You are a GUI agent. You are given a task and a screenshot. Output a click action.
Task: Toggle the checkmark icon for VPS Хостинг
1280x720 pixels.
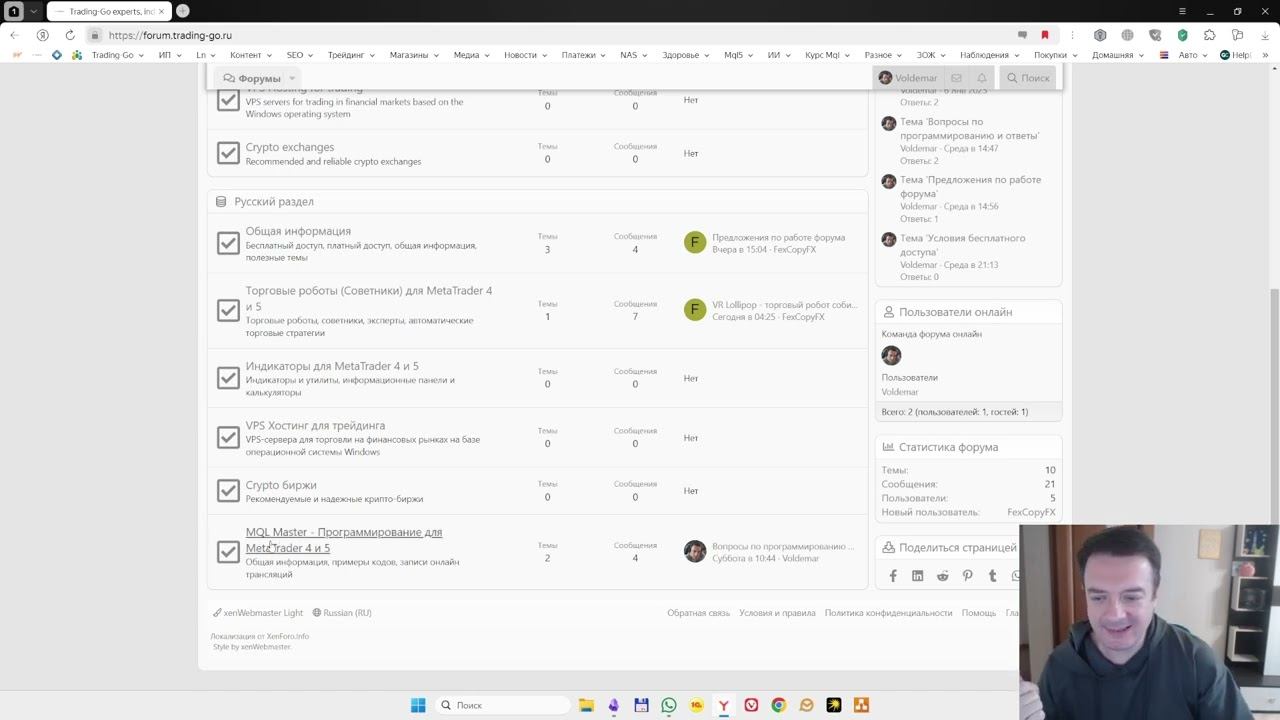[228, 437]
